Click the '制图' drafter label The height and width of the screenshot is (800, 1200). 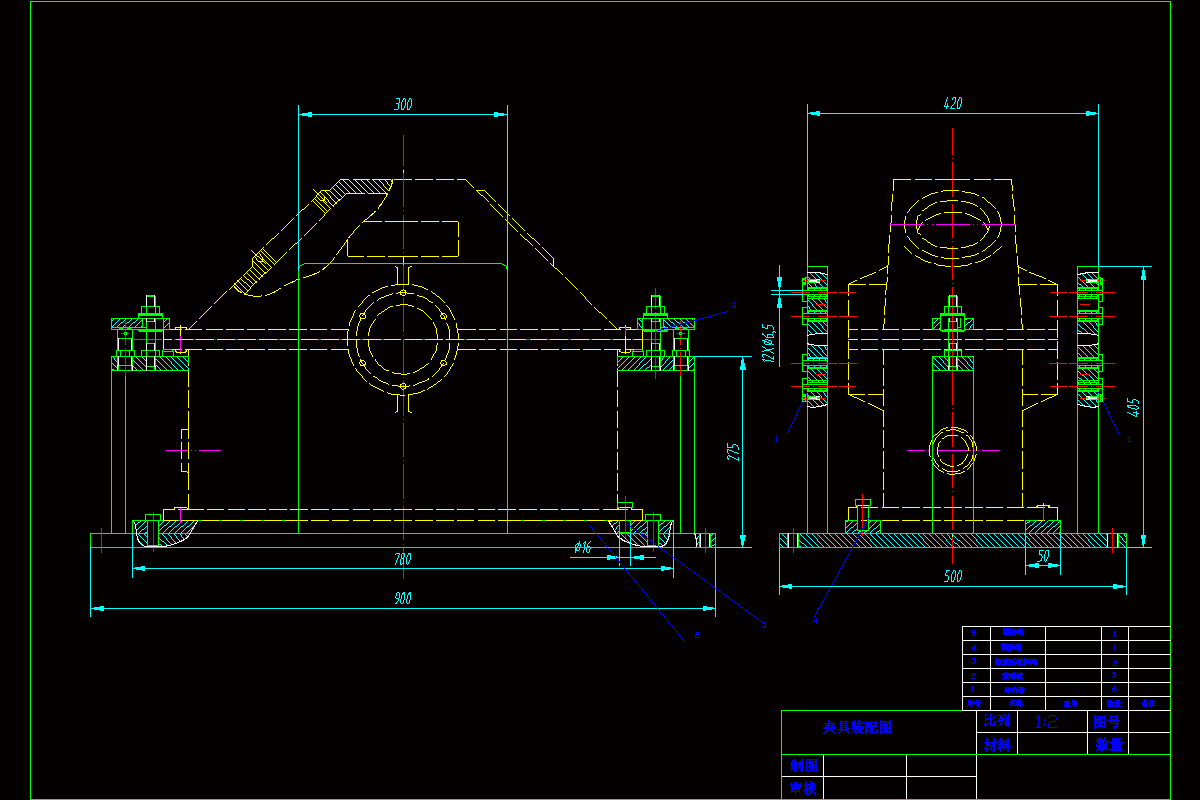point(804,765)
